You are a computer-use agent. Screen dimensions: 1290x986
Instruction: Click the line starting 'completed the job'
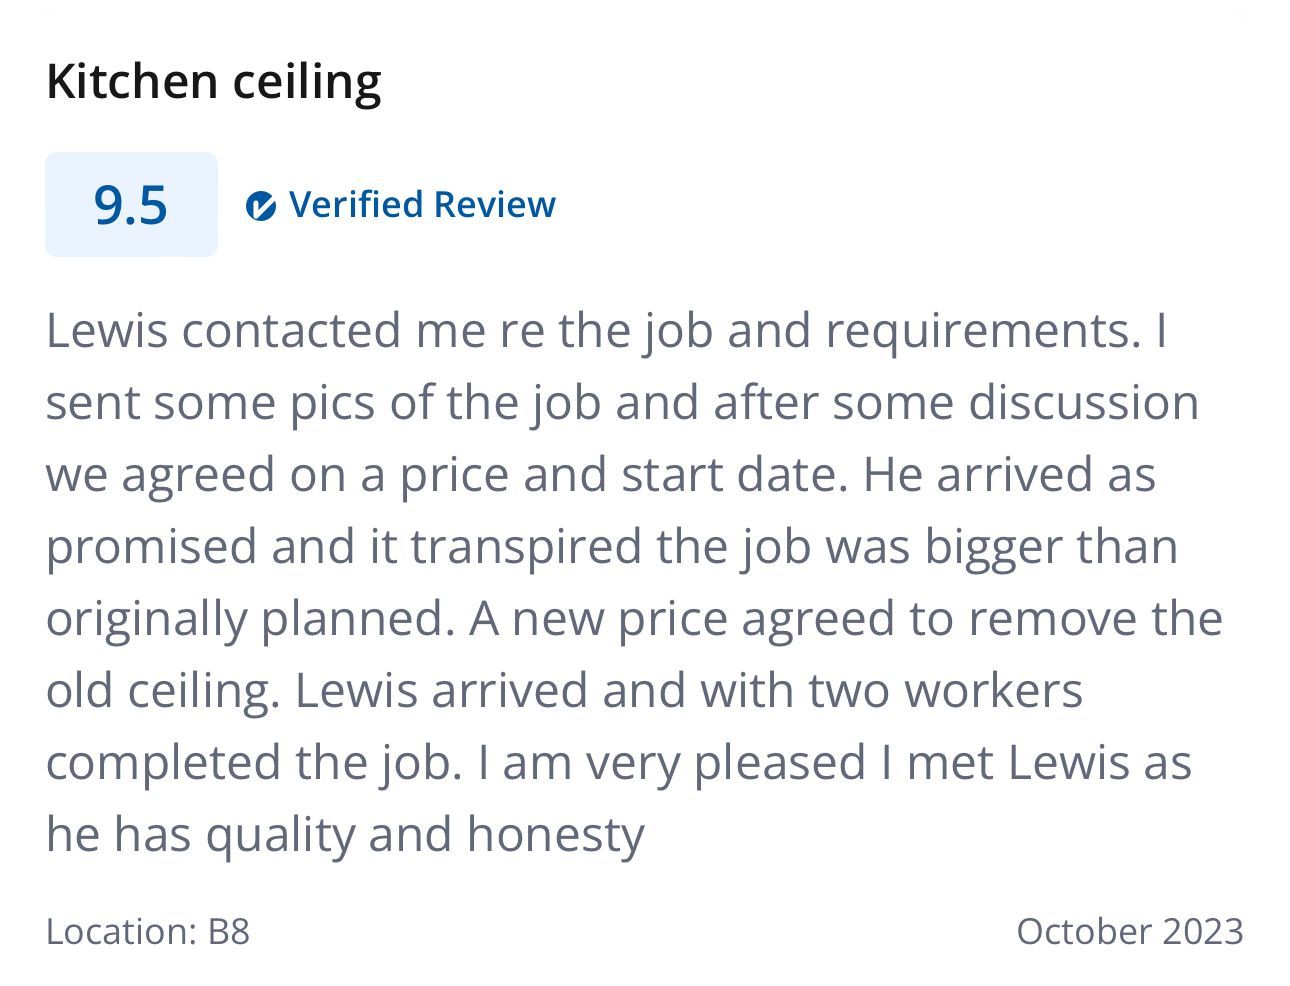[618, 763]
